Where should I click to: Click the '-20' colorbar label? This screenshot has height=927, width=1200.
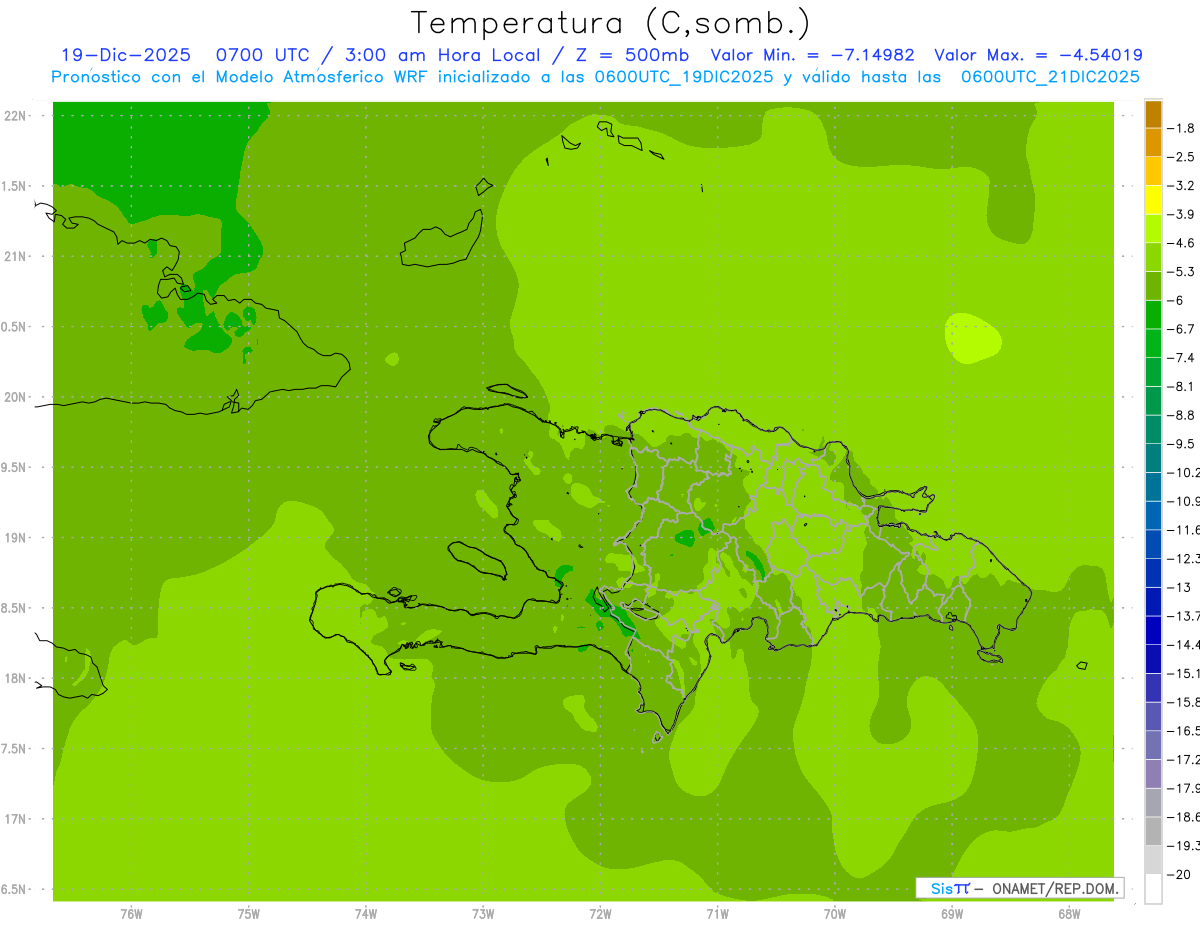click(1180, 875)
